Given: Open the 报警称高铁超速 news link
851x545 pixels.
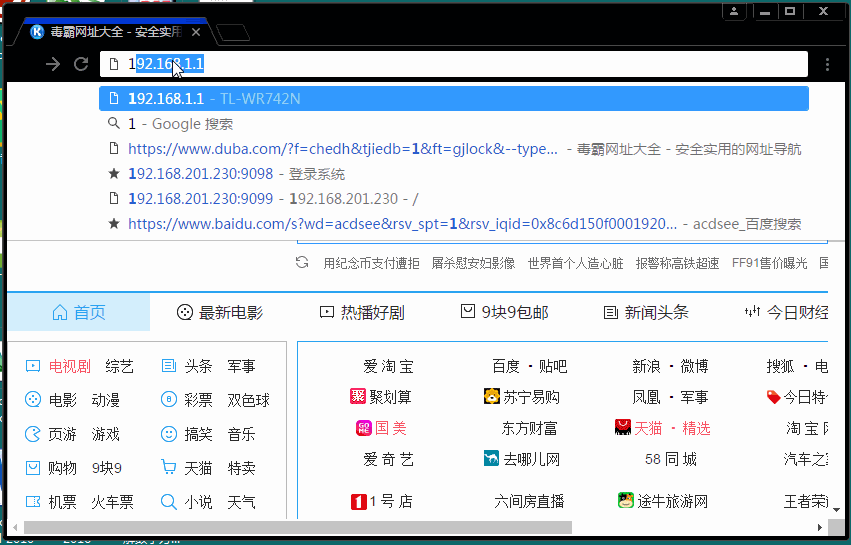Looking at the screenshot, I should click(677, 264).
